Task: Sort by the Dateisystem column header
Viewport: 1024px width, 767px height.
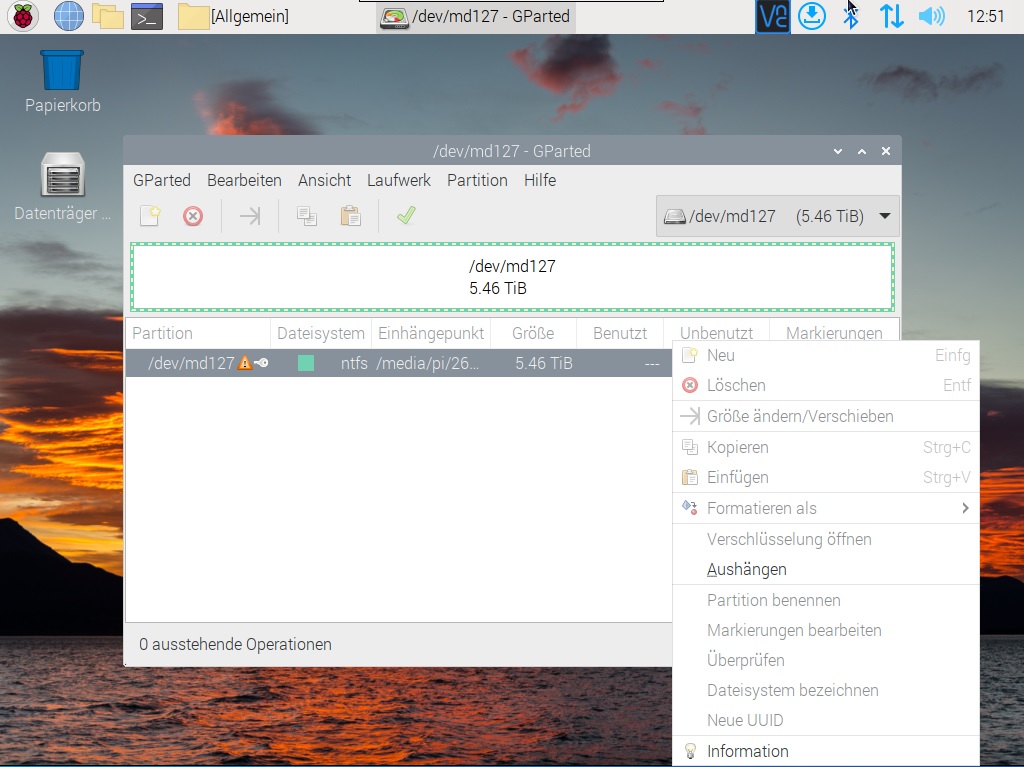Action: pyautogui.click(x=321, y=333)
